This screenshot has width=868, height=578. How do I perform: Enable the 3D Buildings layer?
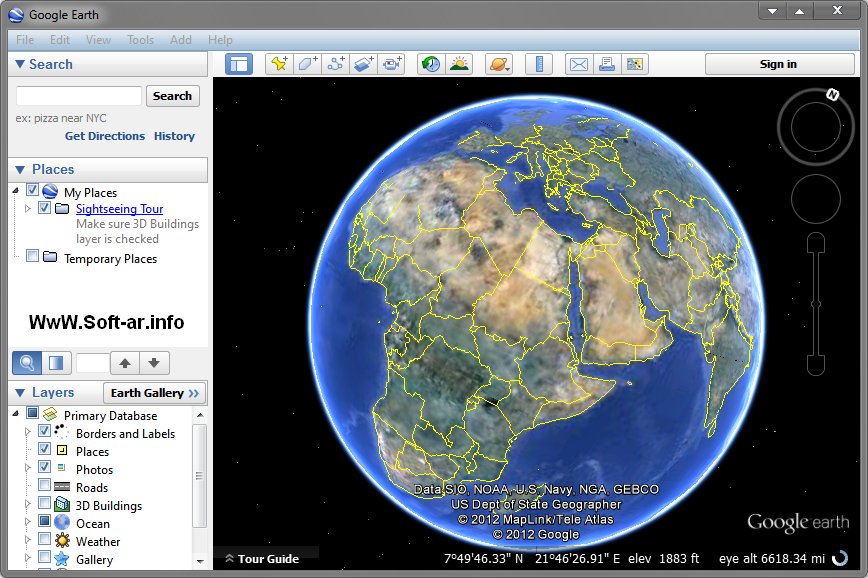click(42, 505)
